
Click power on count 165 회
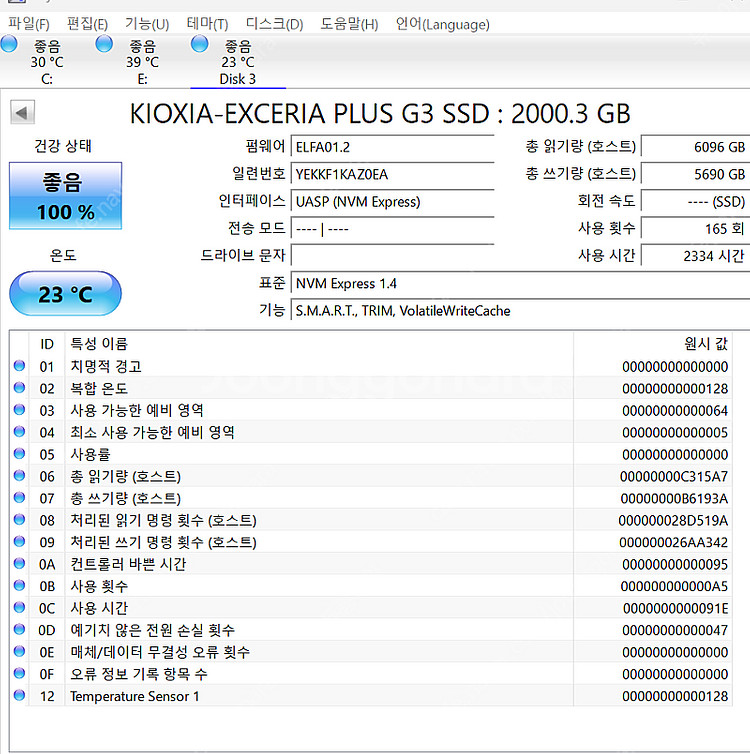[696, 228]
